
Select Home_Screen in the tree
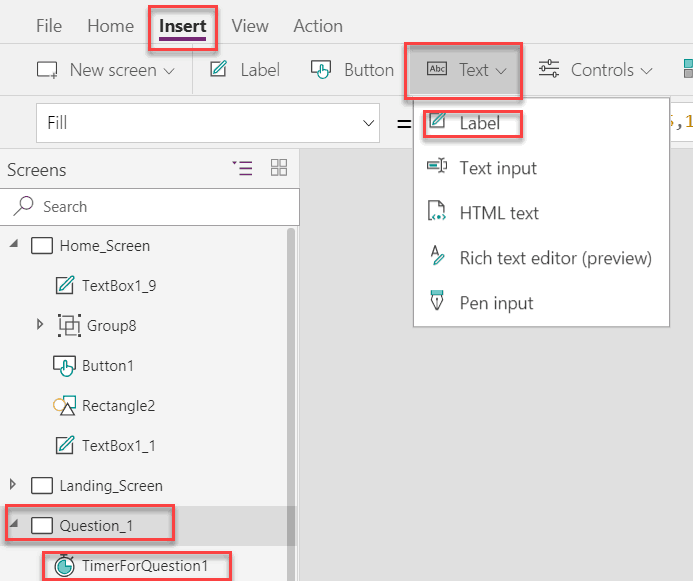(x=105, y=246)
